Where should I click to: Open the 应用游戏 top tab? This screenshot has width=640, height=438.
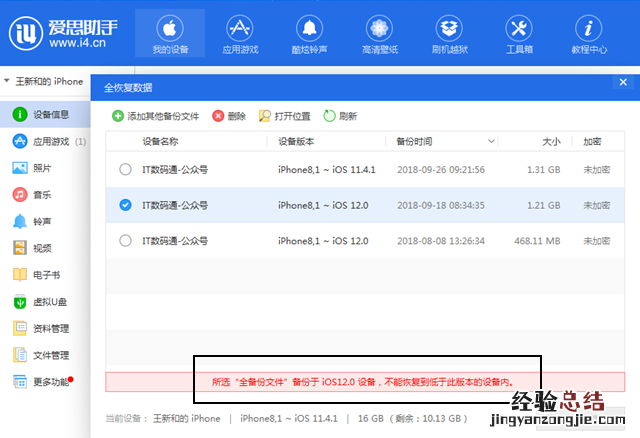[240, 33]
